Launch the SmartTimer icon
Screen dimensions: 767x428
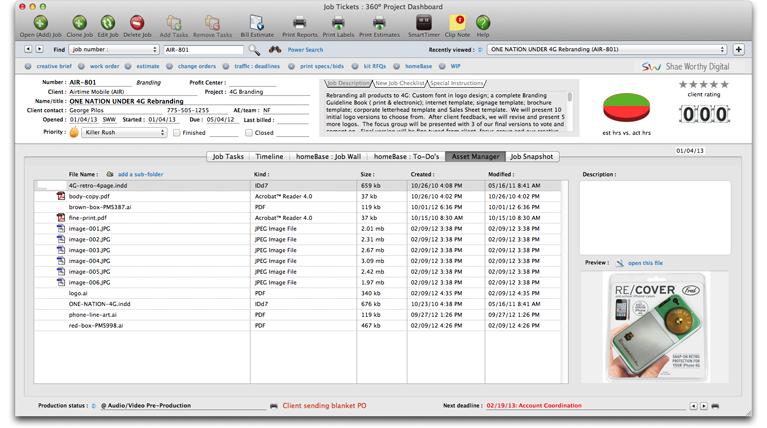[423, 22]
